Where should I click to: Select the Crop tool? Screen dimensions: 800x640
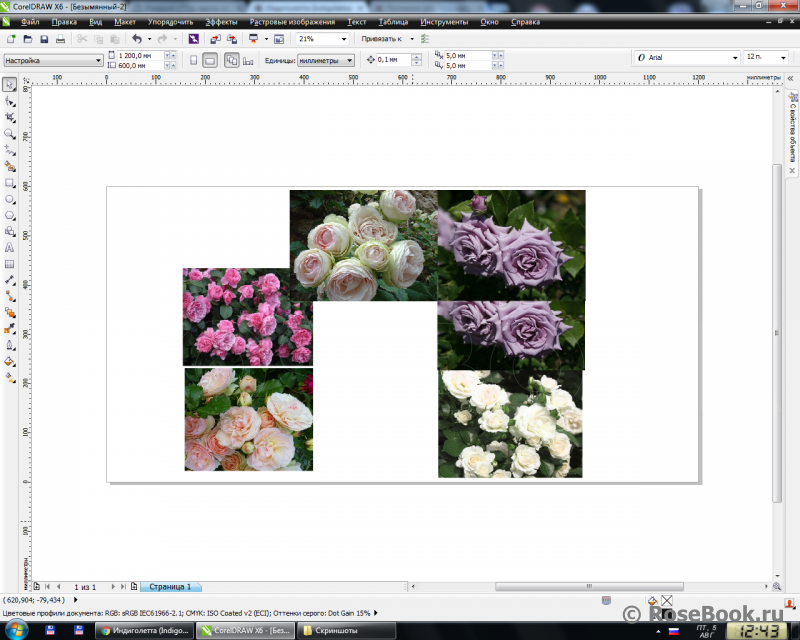pos(10,117)
